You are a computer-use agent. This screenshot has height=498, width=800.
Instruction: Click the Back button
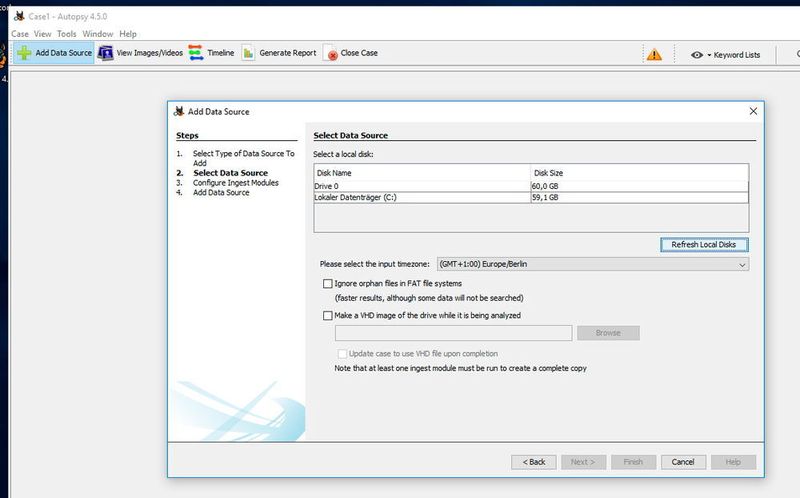(x=533, y=462)
